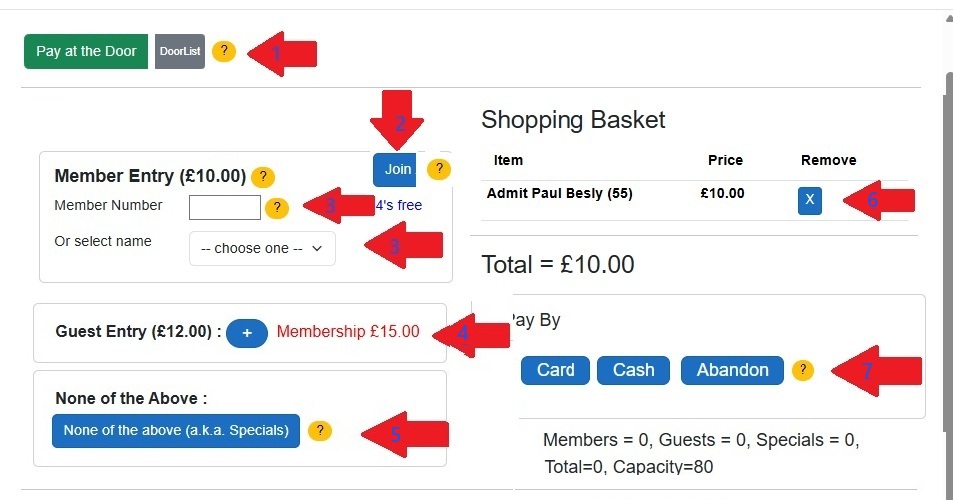Remove Paul Besly from basket with X

click(x=809, y=200)
